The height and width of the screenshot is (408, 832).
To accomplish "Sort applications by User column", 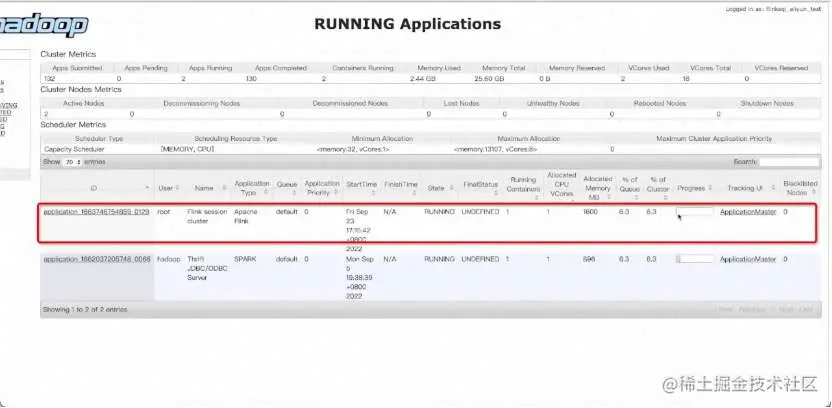I will 169,188.
